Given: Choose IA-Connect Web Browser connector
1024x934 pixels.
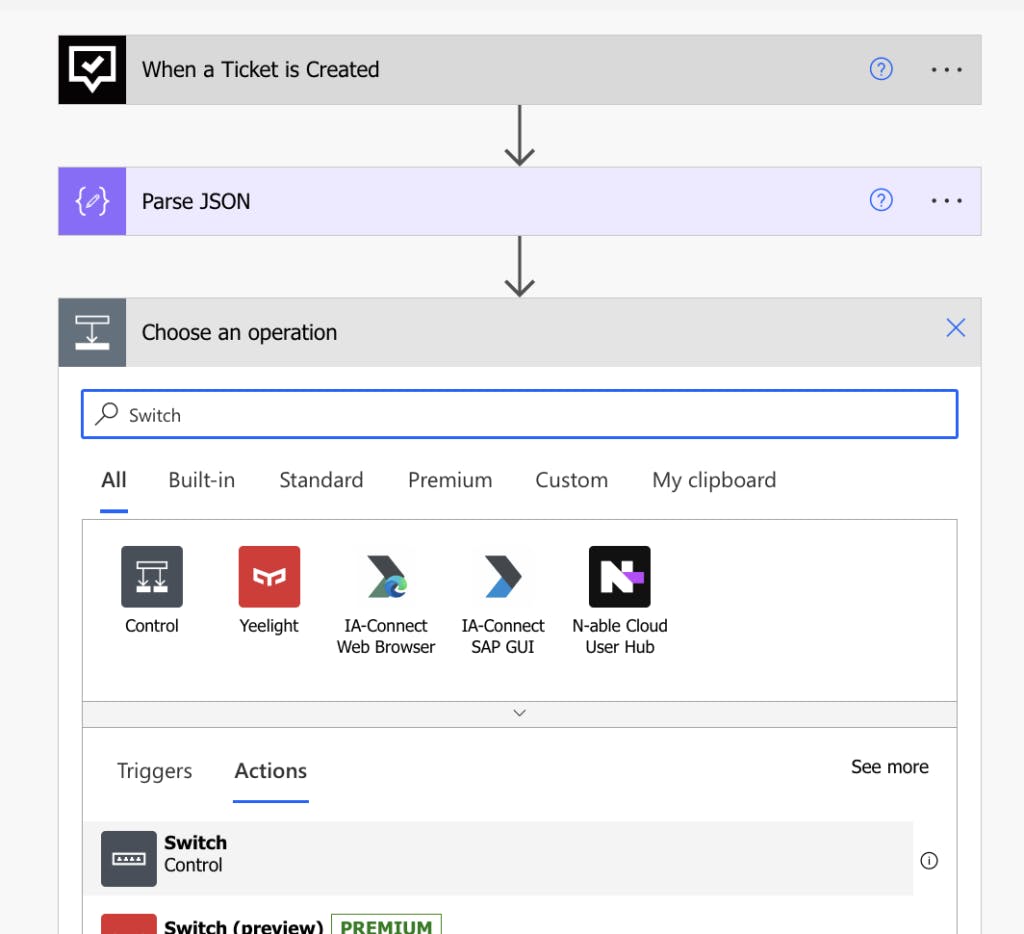Looking at the screenshot, I should point(386,577).
